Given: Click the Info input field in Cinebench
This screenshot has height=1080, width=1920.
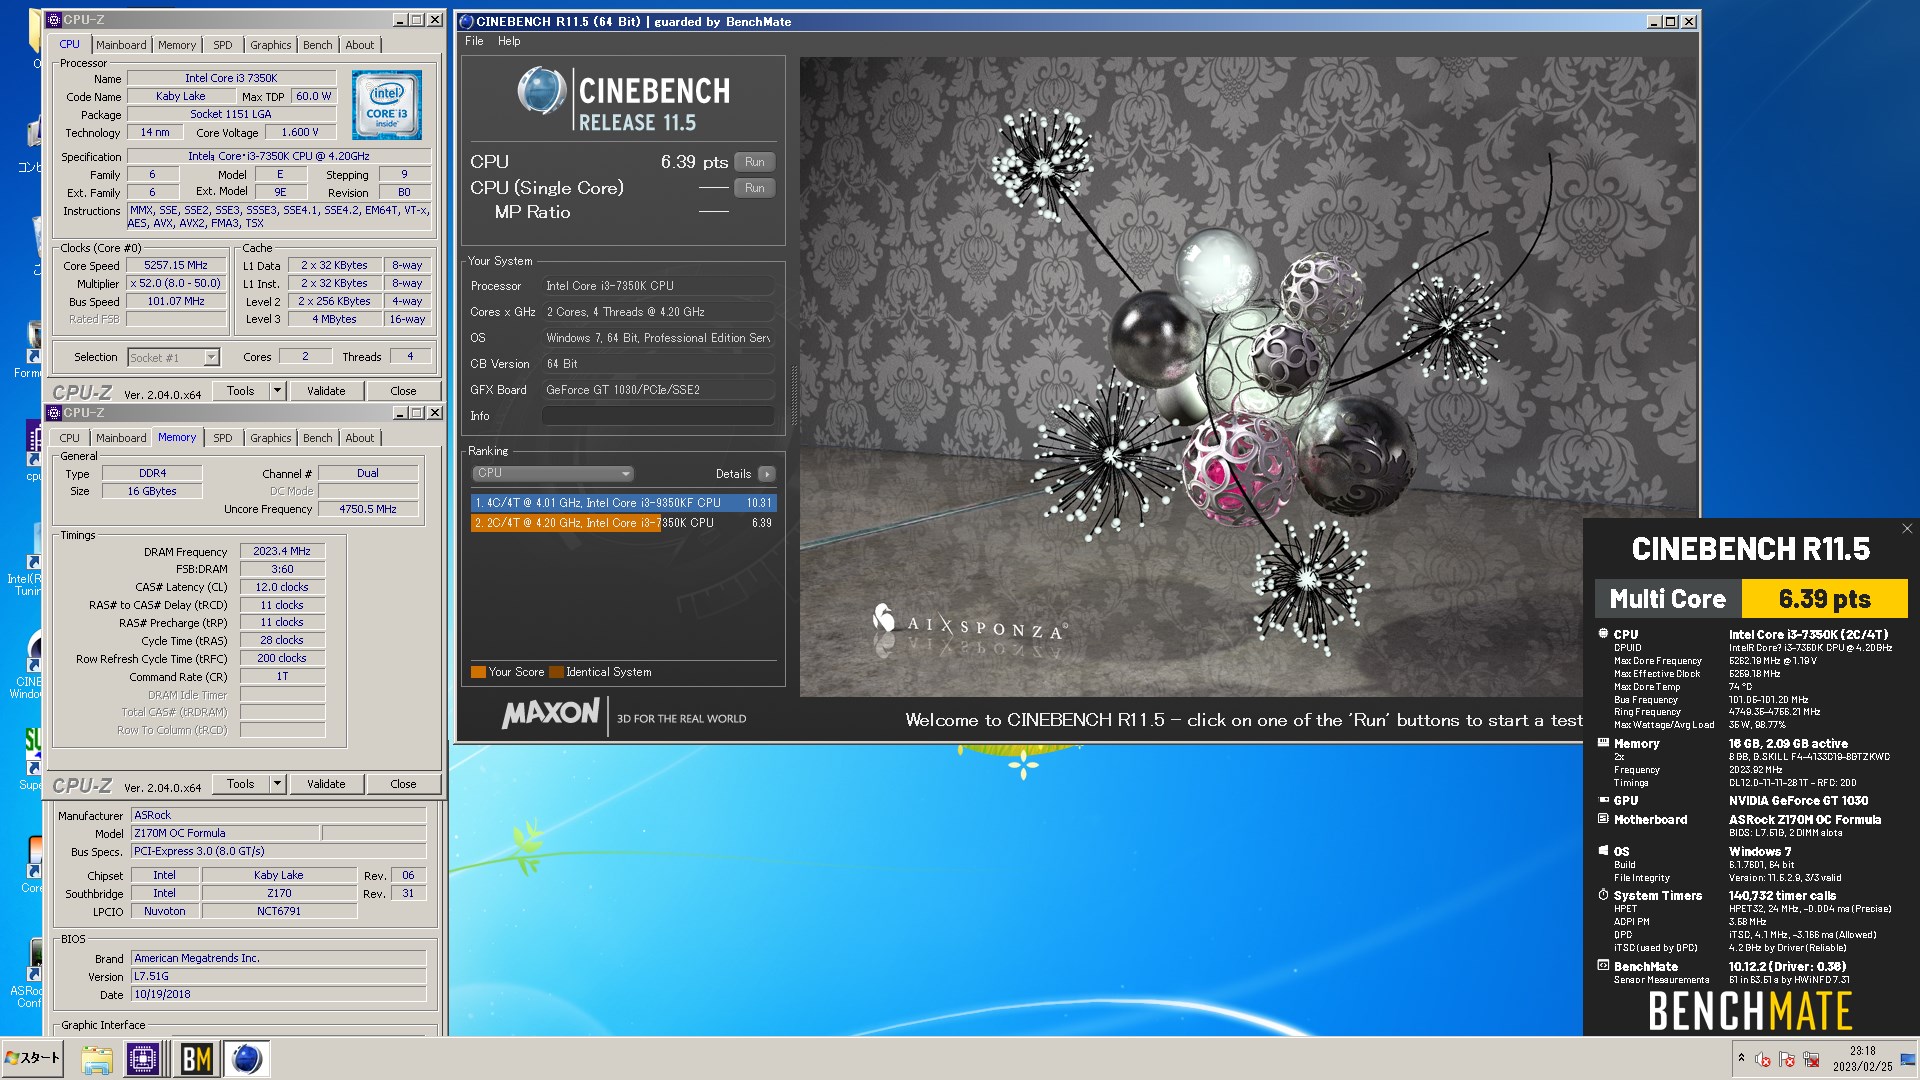Looking at the screenshot, I should pos(658,416).
